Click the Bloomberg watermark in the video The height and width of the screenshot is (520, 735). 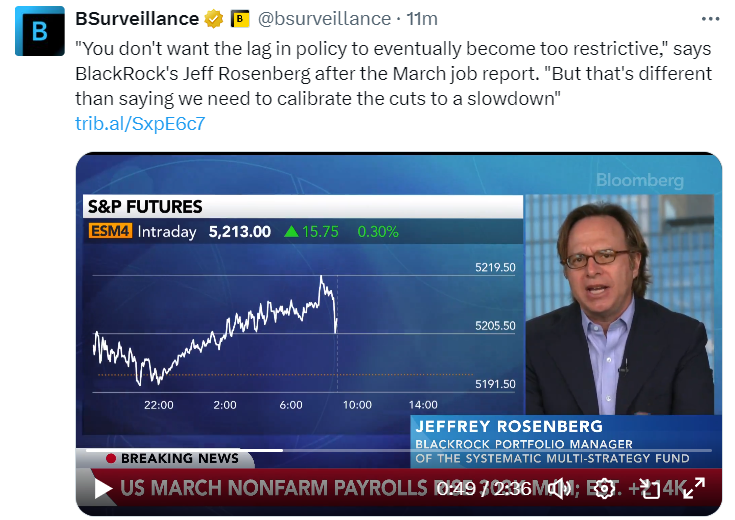(639, 181)
